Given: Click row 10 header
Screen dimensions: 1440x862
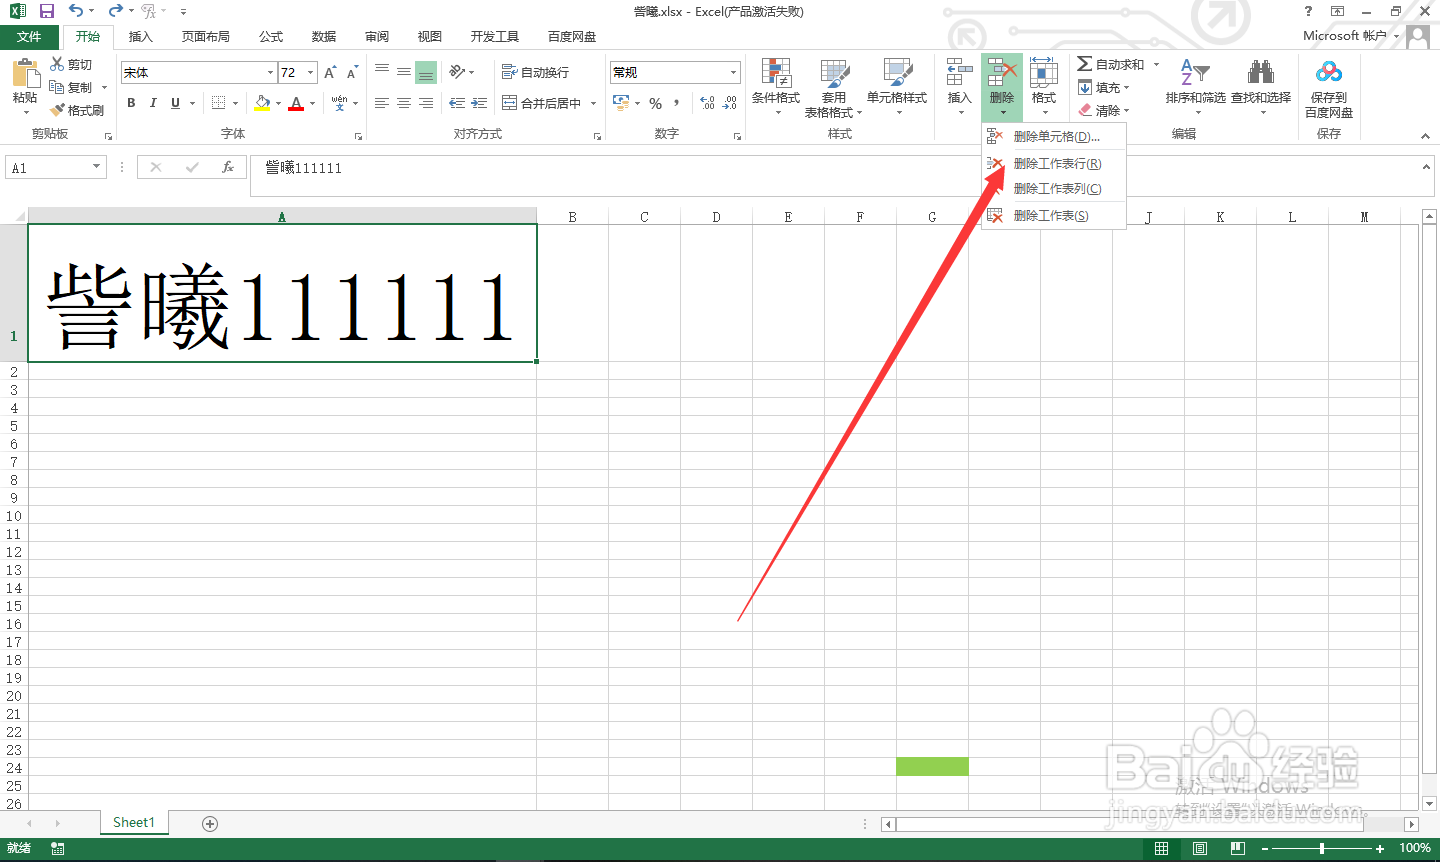Looking at the screenshot, I should (14, 516).
